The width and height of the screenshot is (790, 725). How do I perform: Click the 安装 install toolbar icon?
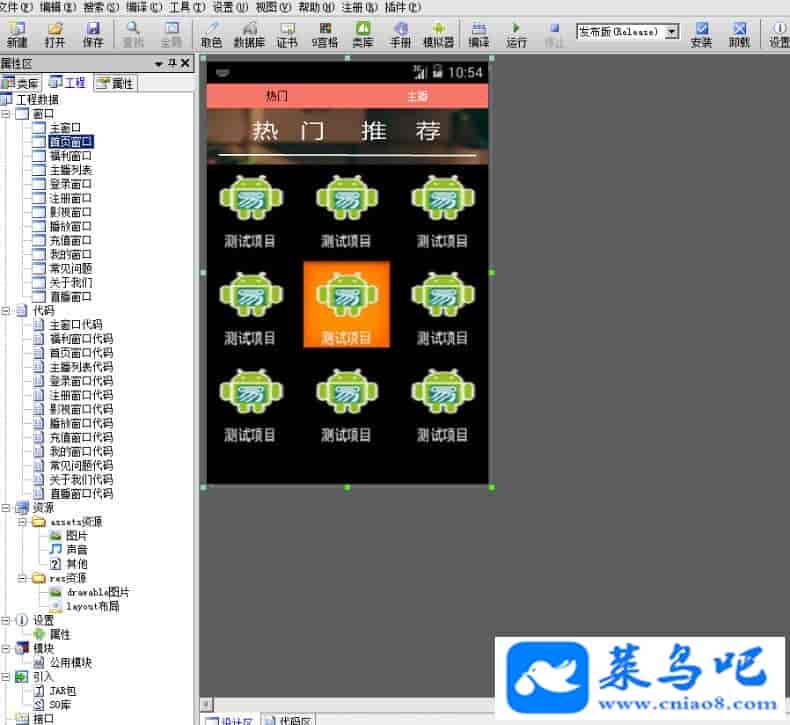701,34
